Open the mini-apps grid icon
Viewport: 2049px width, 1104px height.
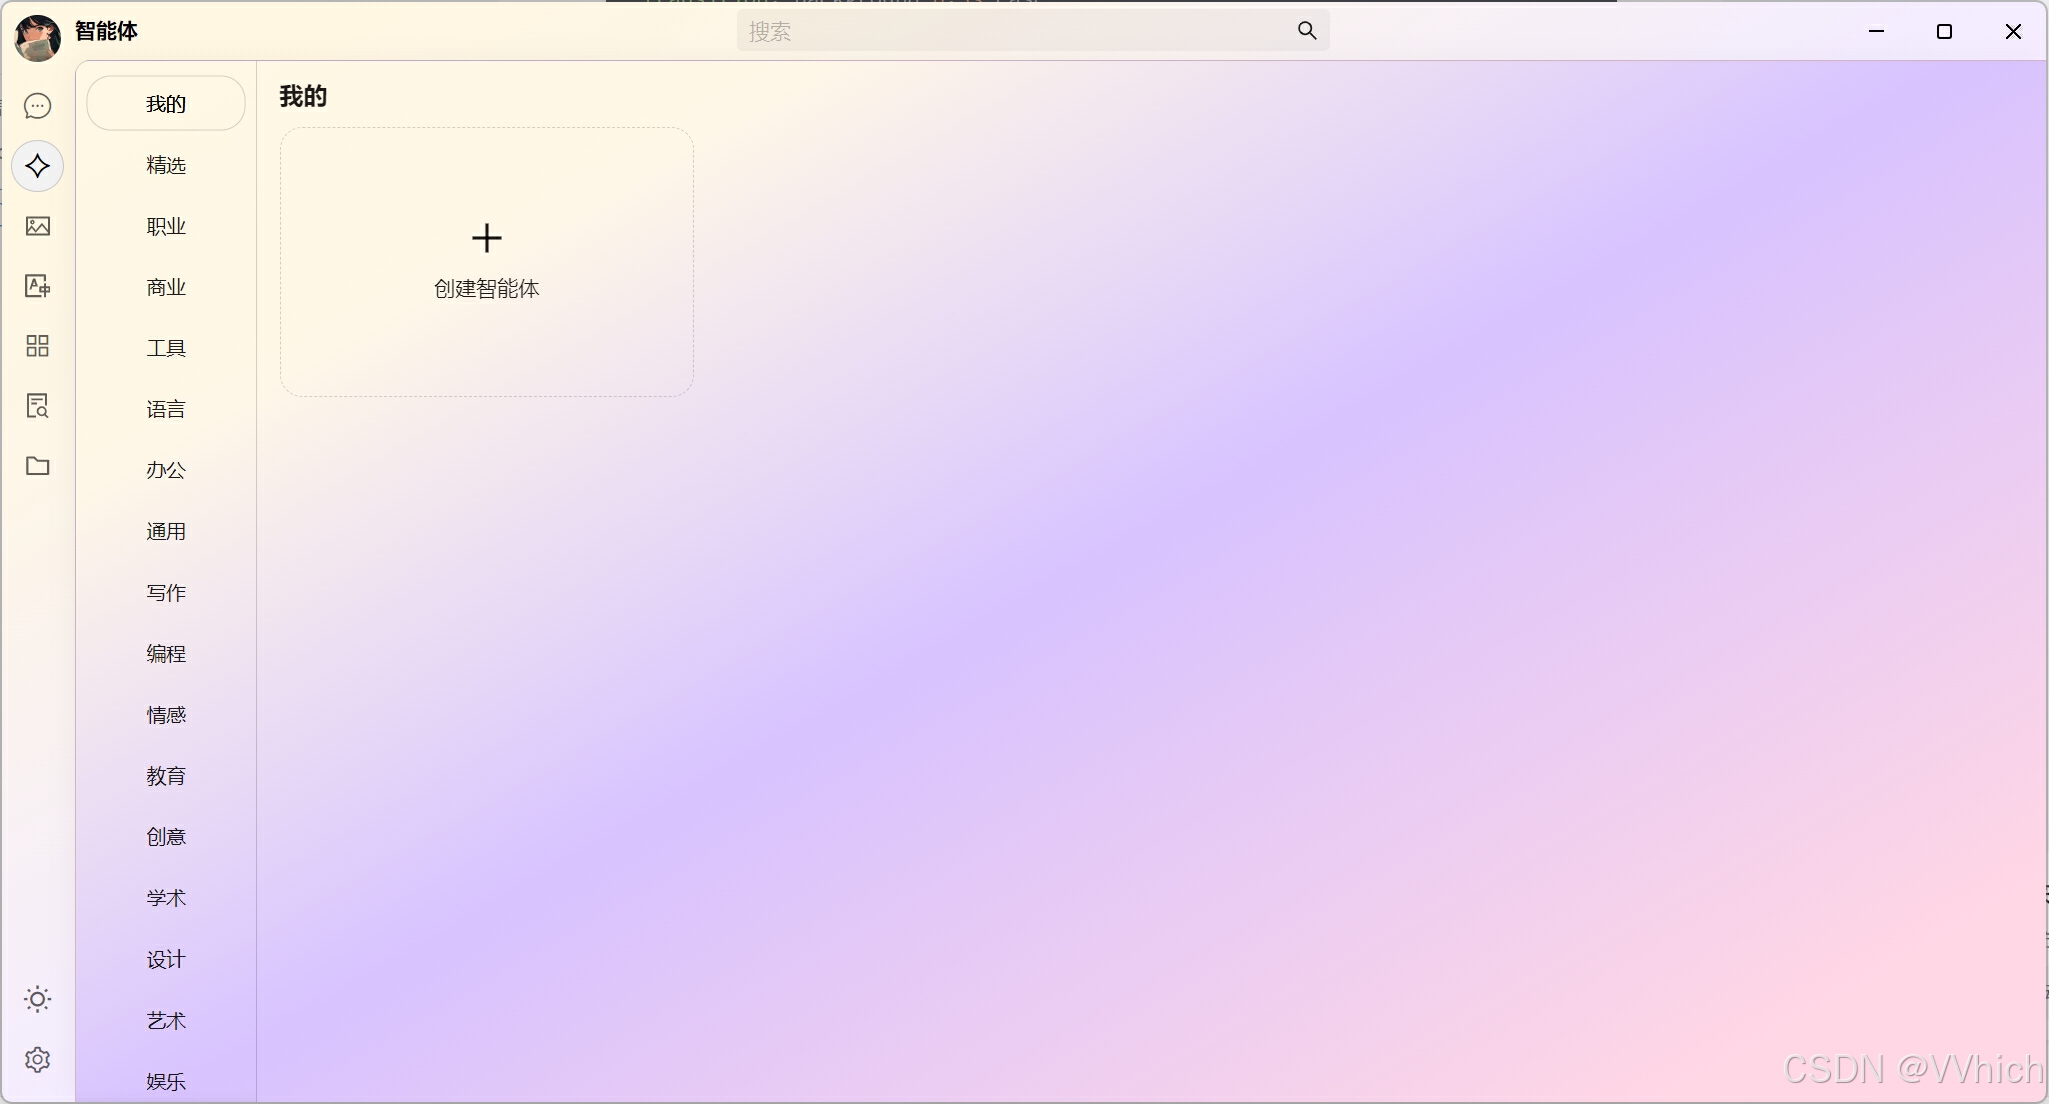(x=38, y=346)
